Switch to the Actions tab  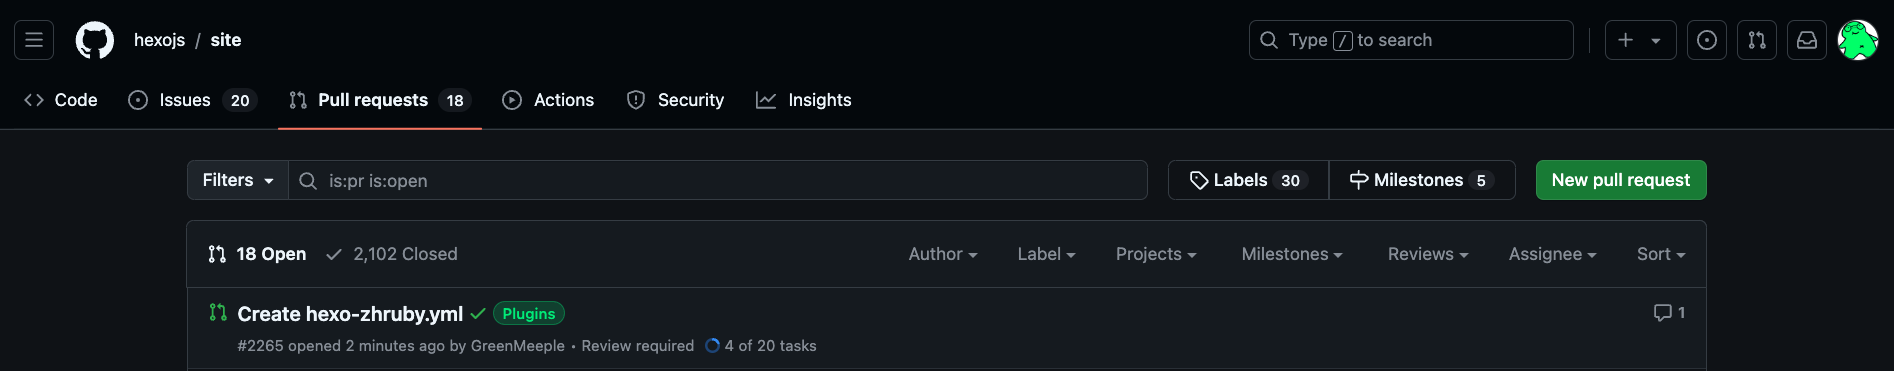click(548, 100)
